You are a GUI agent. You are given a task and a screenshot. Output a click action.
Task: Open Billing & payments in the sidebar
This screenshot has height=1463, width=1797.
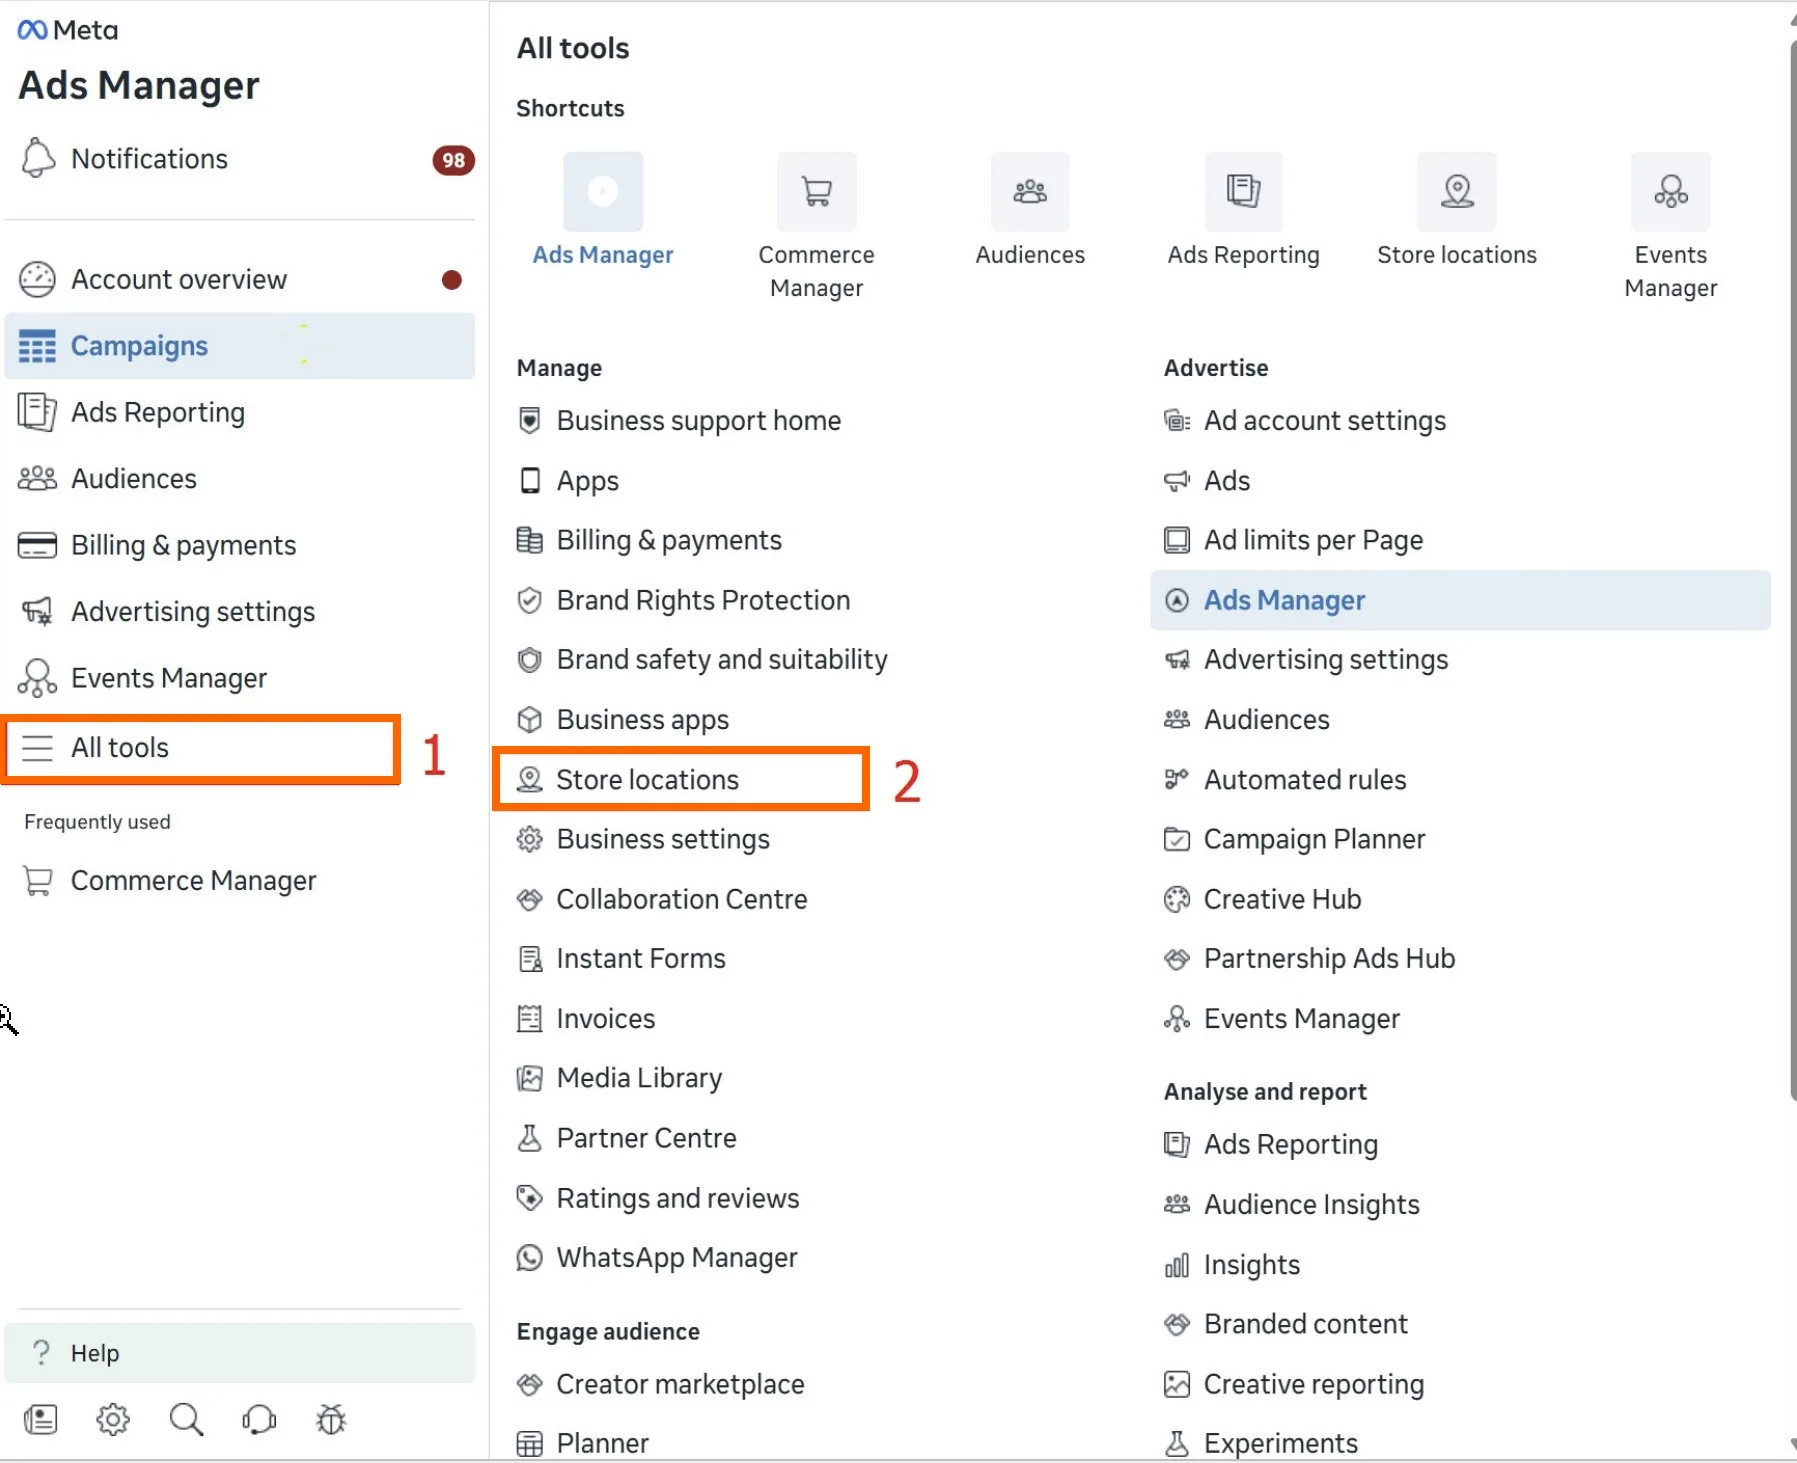(x=183, y=545)
